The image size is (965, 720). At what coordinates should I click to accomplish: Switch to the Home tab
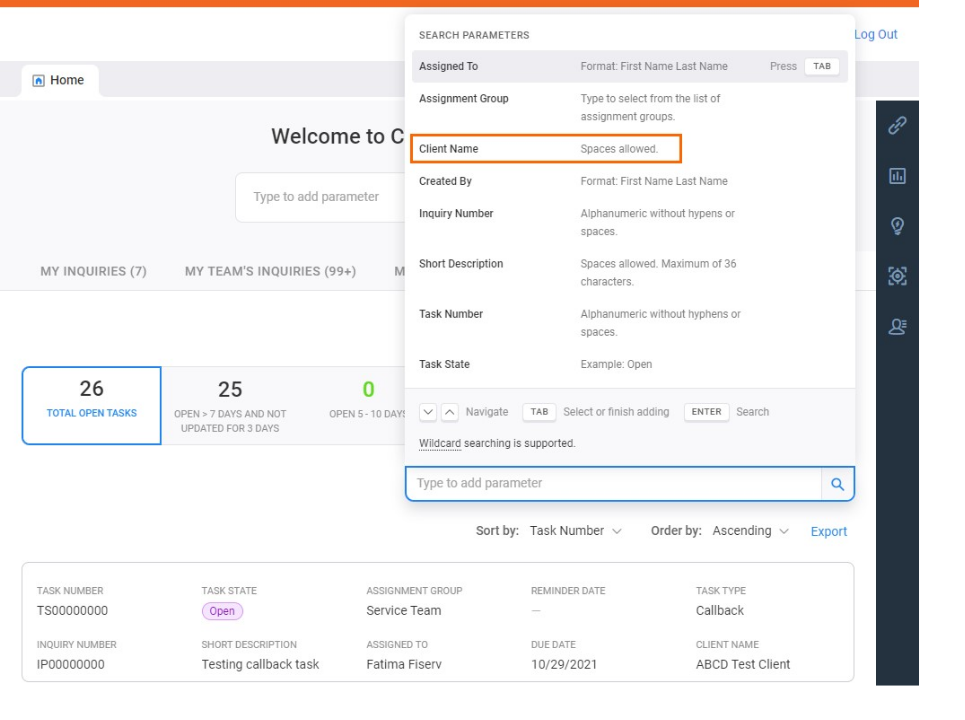pos(60,81)
